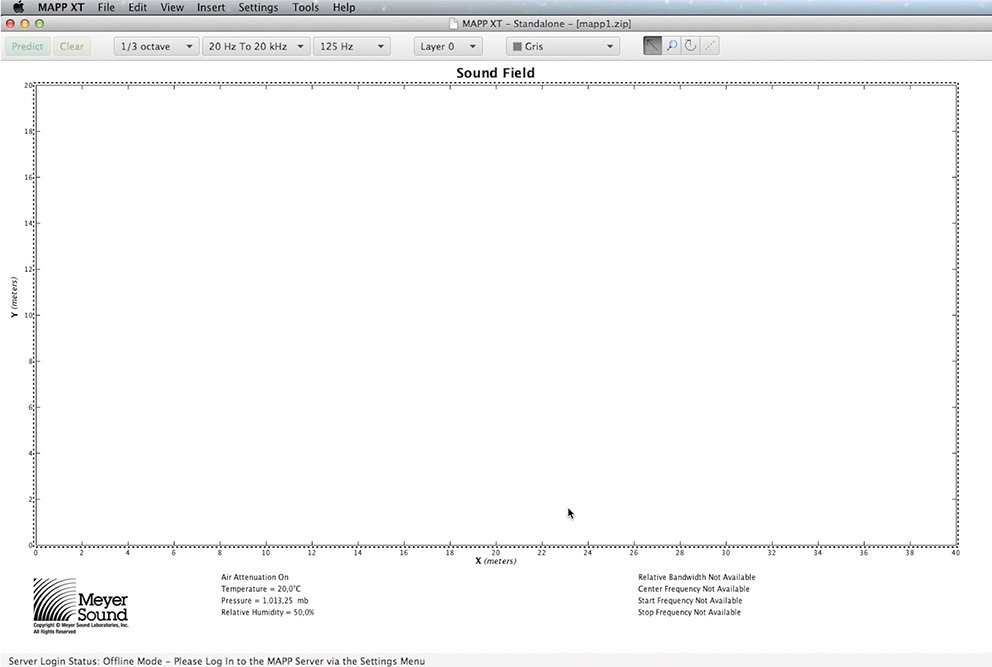
Task: Open the Gris color dropdown
Action: tap(562, 46)
